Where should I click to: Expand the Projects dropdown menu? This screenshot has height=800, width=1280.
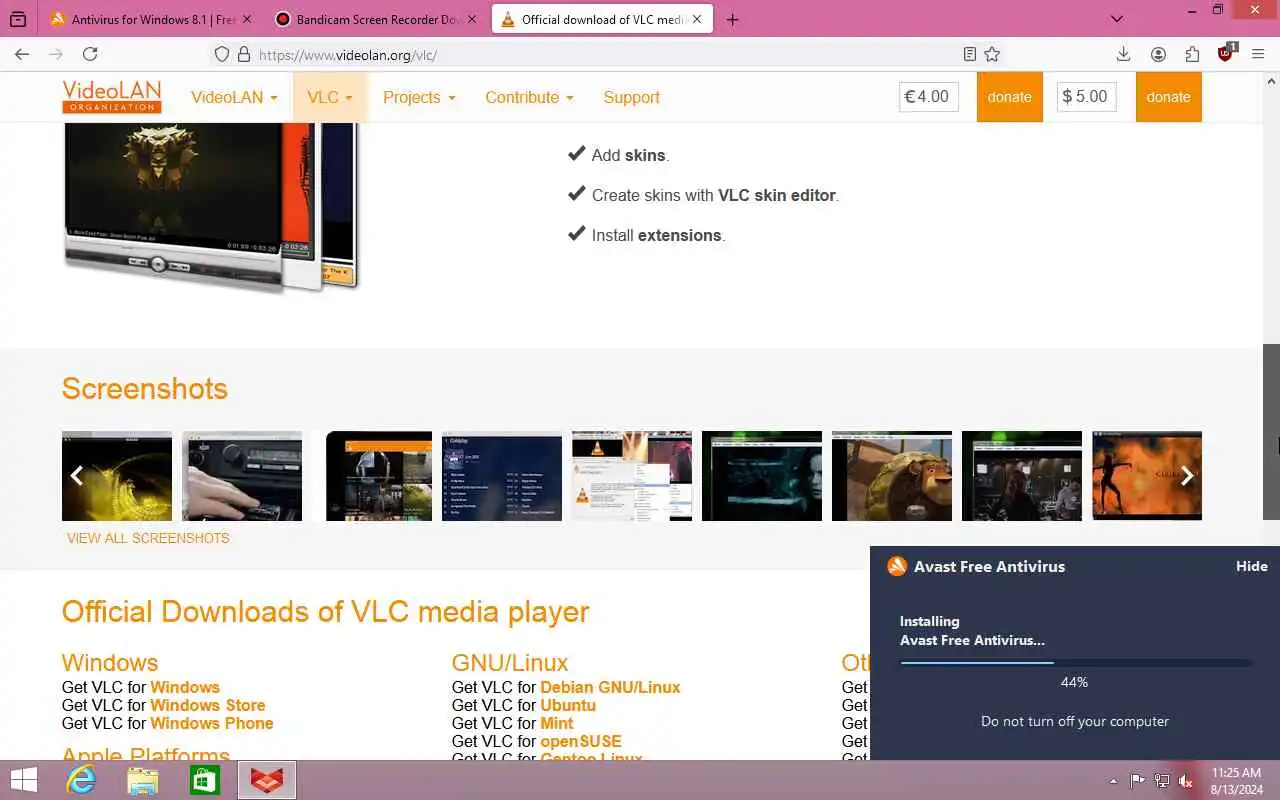(x=419, y=97)
